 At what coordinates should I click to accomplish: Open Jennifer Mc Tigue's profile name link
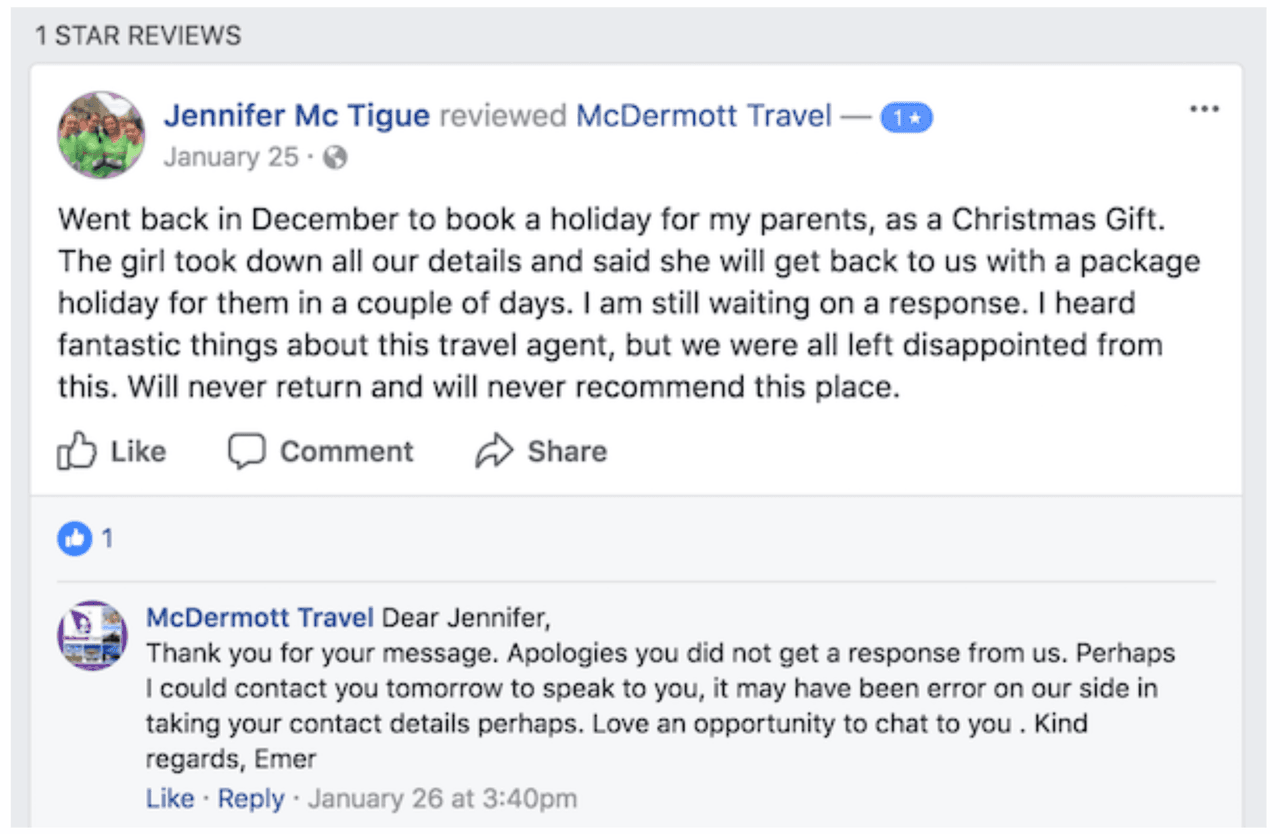(297, 116)
